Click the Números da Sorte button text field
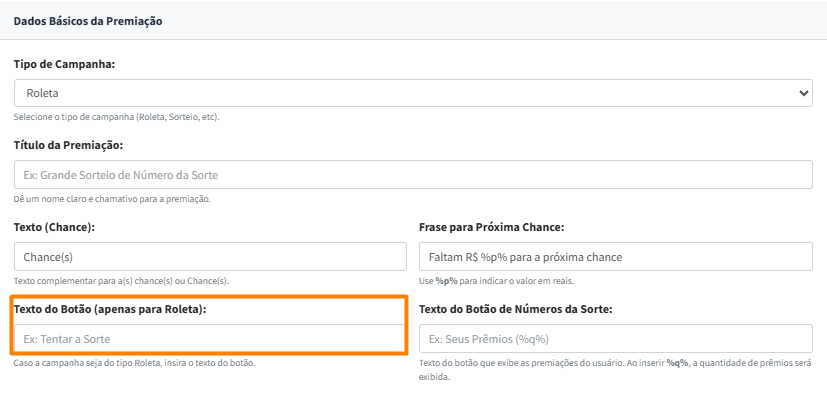 coord(615,338)
